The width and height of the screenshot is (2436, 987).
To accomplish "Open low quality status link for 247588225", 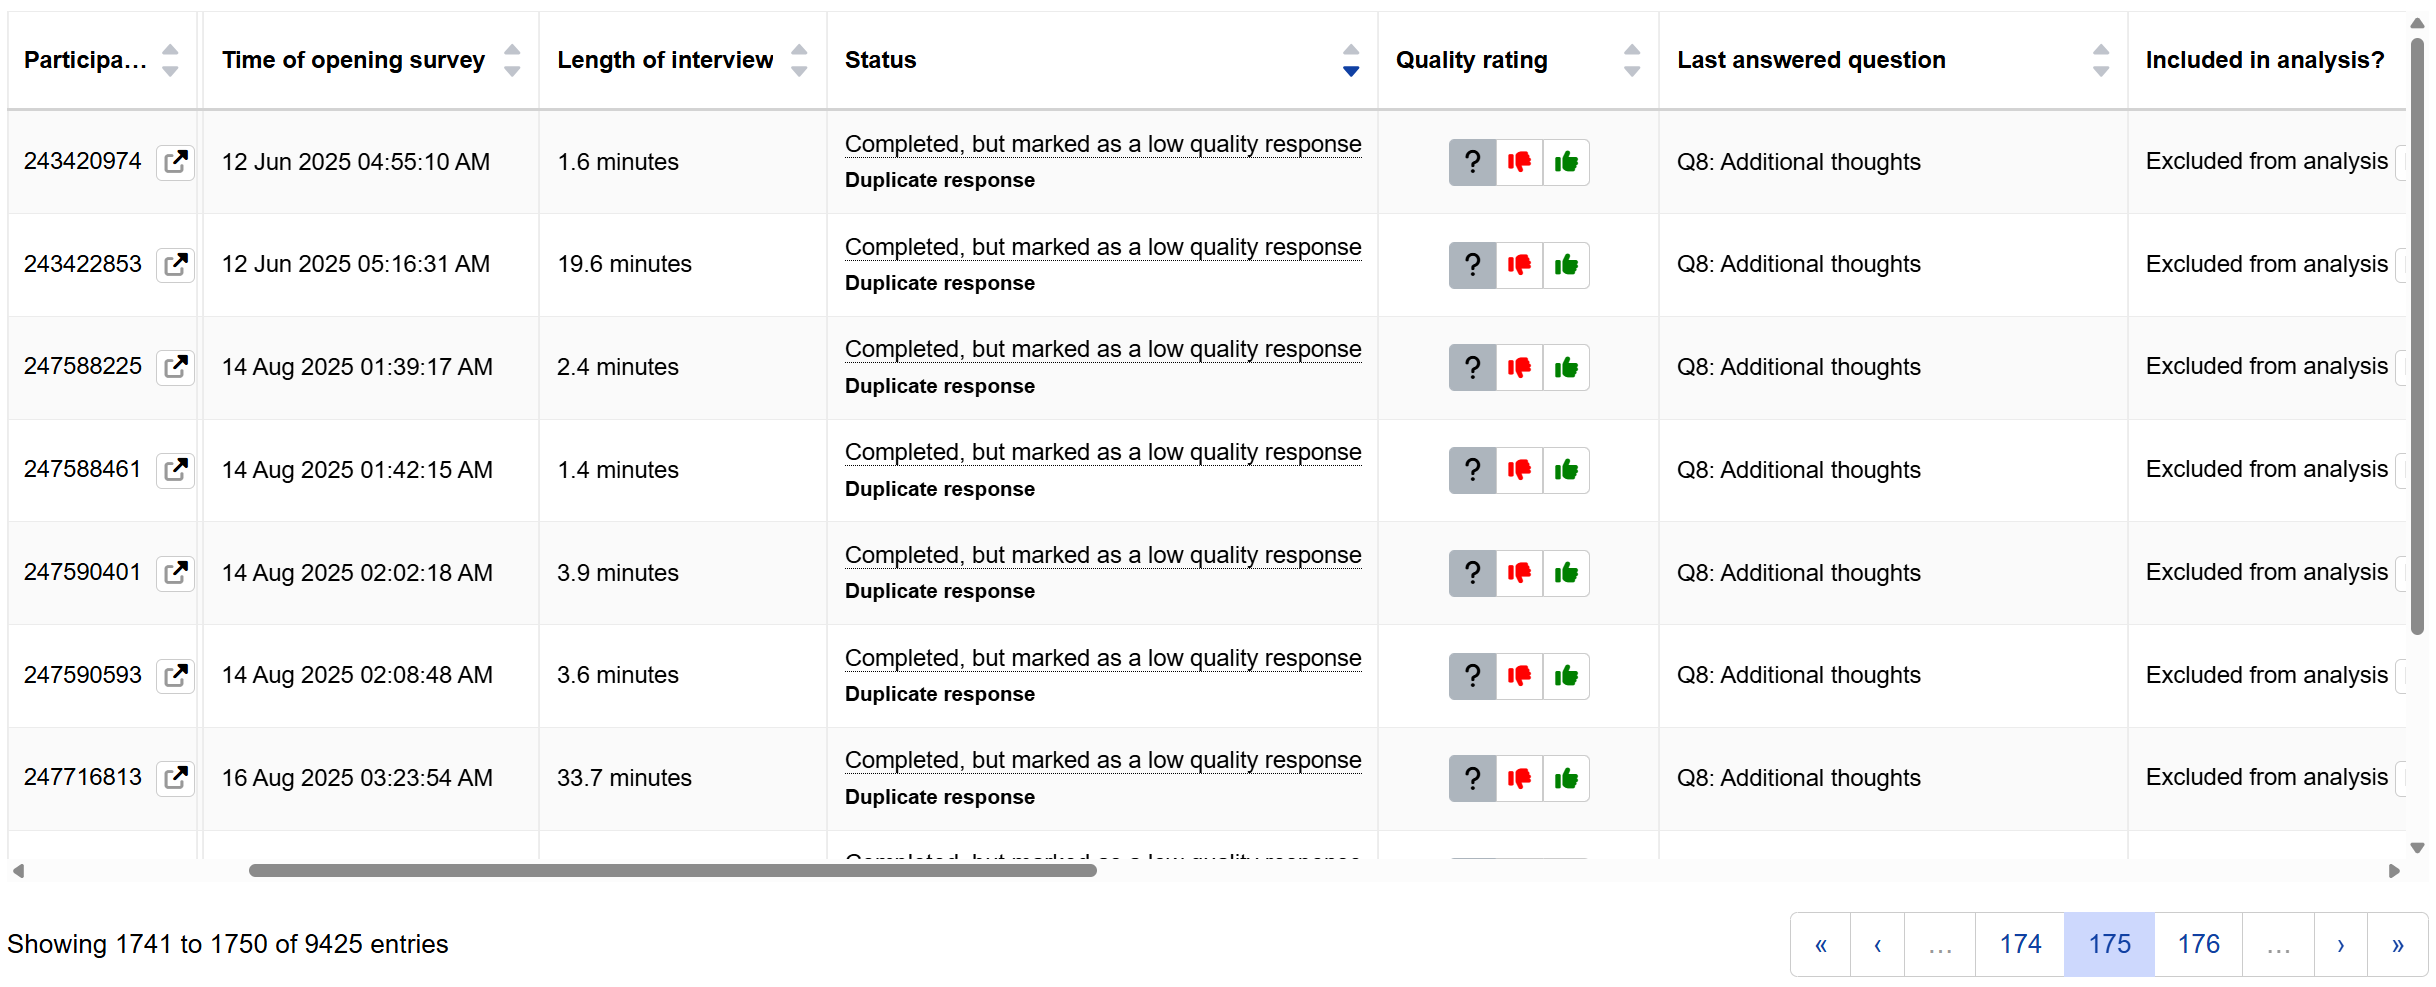I will tap(1103, 349).
